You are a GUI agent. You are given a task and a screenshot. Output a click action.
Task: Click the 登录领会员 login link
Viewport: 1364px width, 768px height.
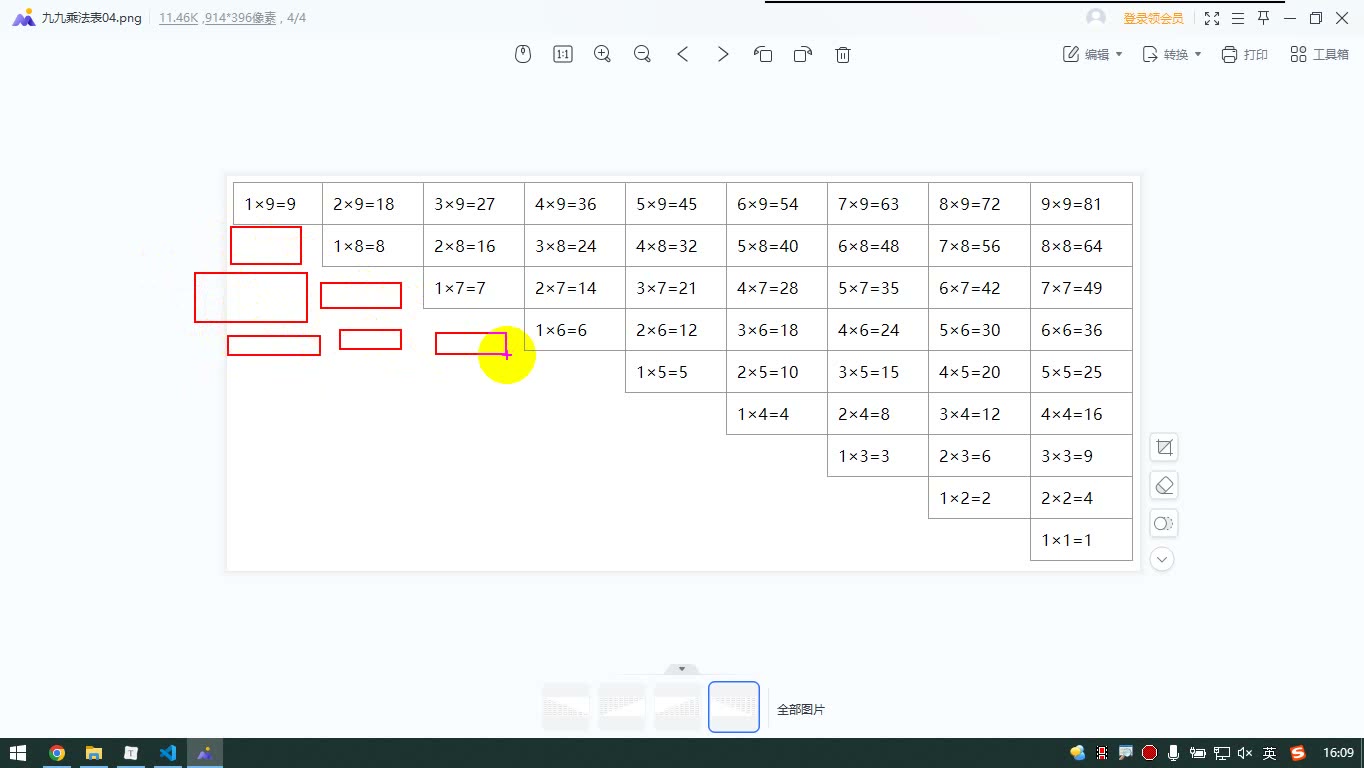point(1153,18)
